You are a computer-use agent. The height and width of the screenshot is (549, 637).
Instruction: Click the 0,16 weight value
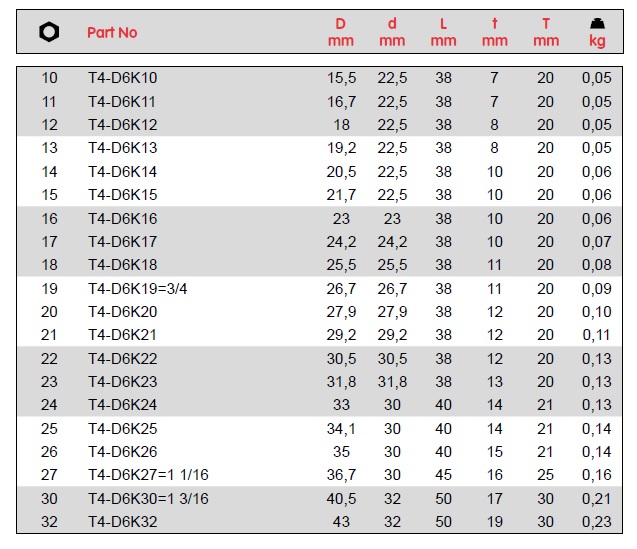596,475
